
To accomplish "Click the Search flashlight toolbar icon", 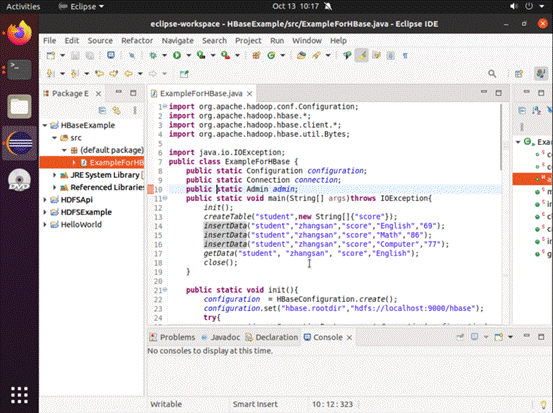I will pos(316,55).
